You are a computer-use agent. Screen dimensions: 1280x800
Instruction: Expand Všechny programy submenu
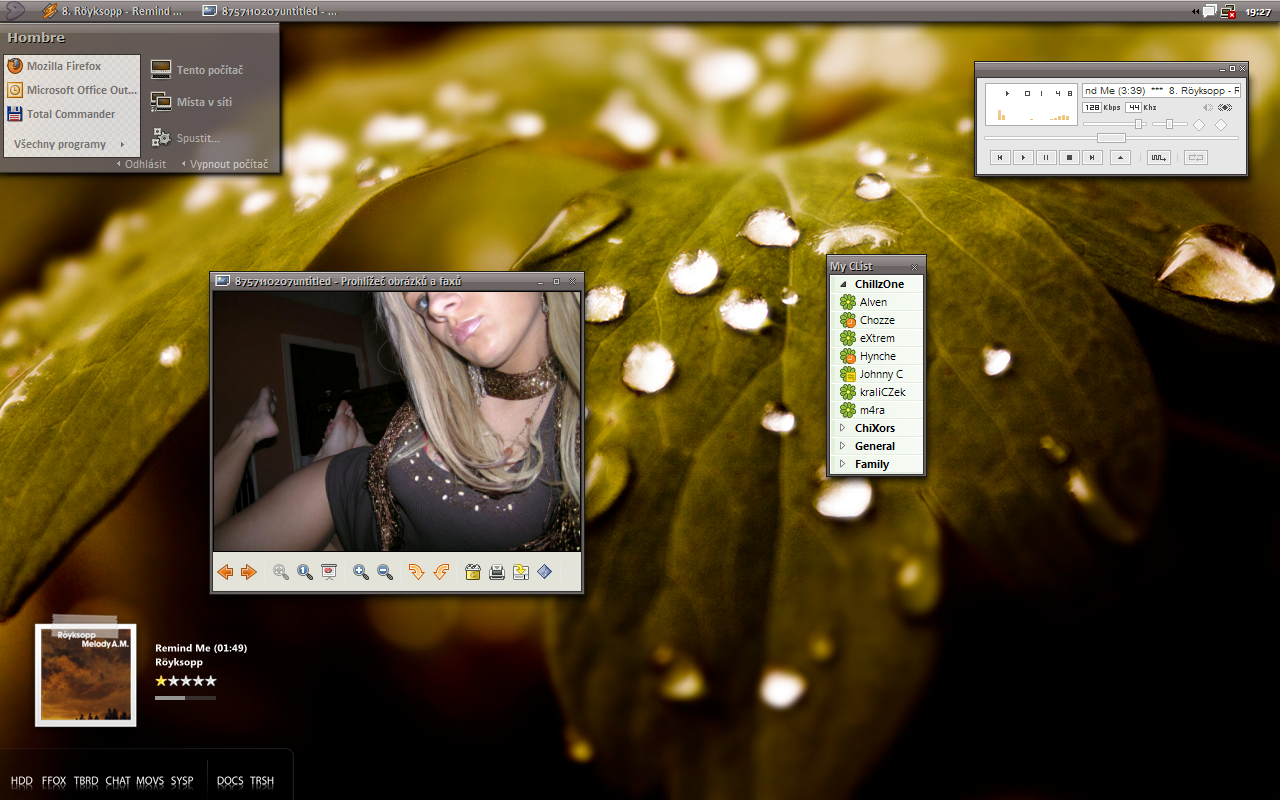point(71,144)
